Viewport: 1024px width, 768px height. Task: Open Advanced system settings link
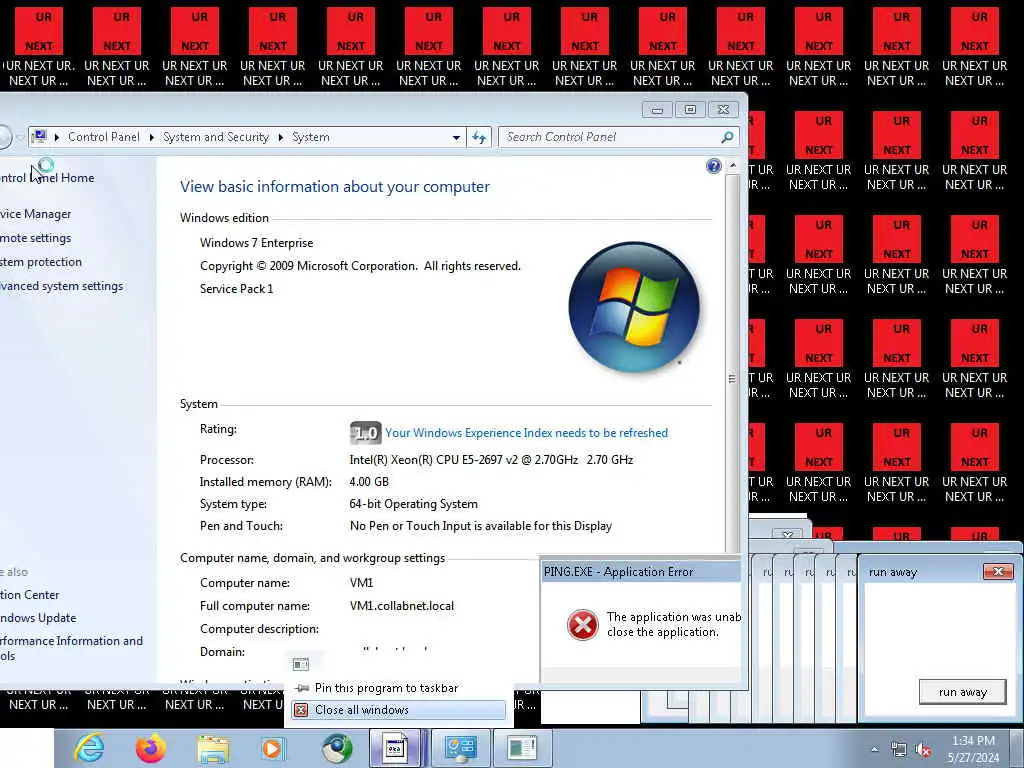point(61,286)
